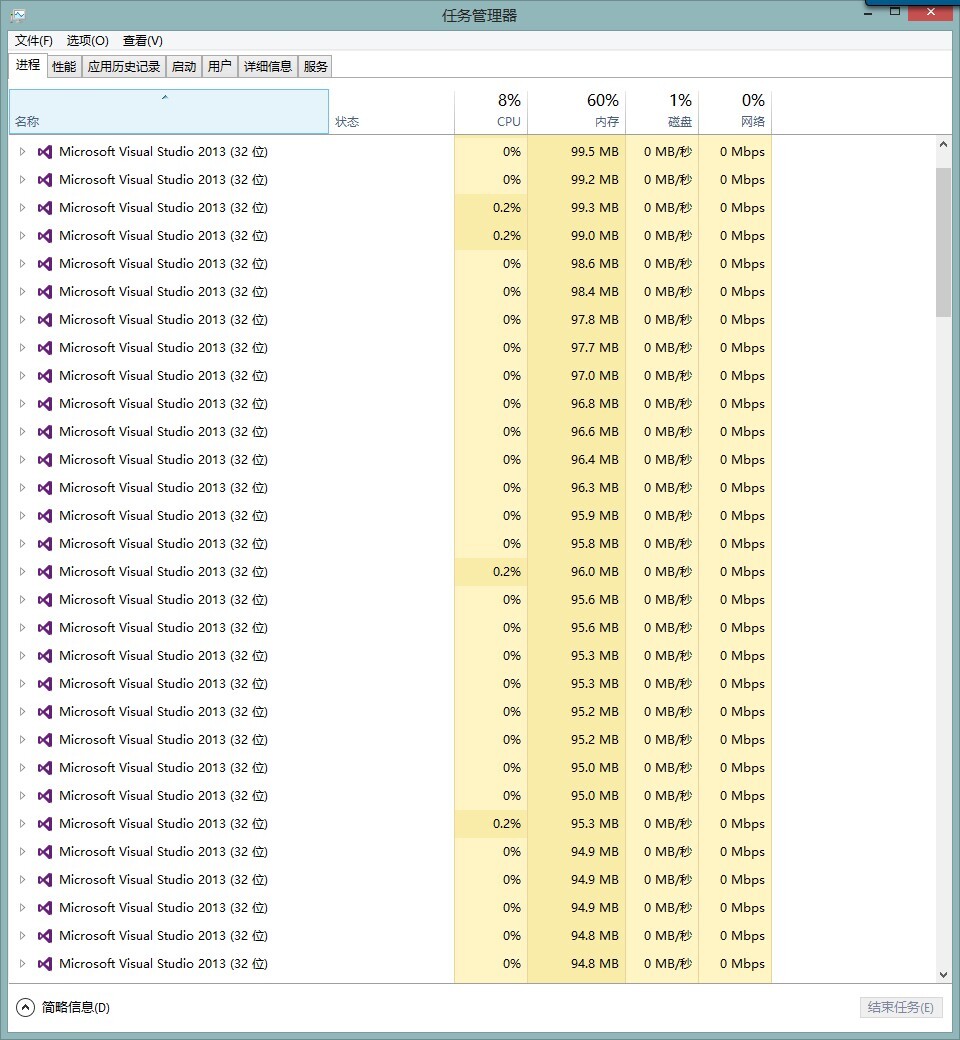Switch to the 用户 tab
The image size is (960, 1040).
tap(220, 66)
